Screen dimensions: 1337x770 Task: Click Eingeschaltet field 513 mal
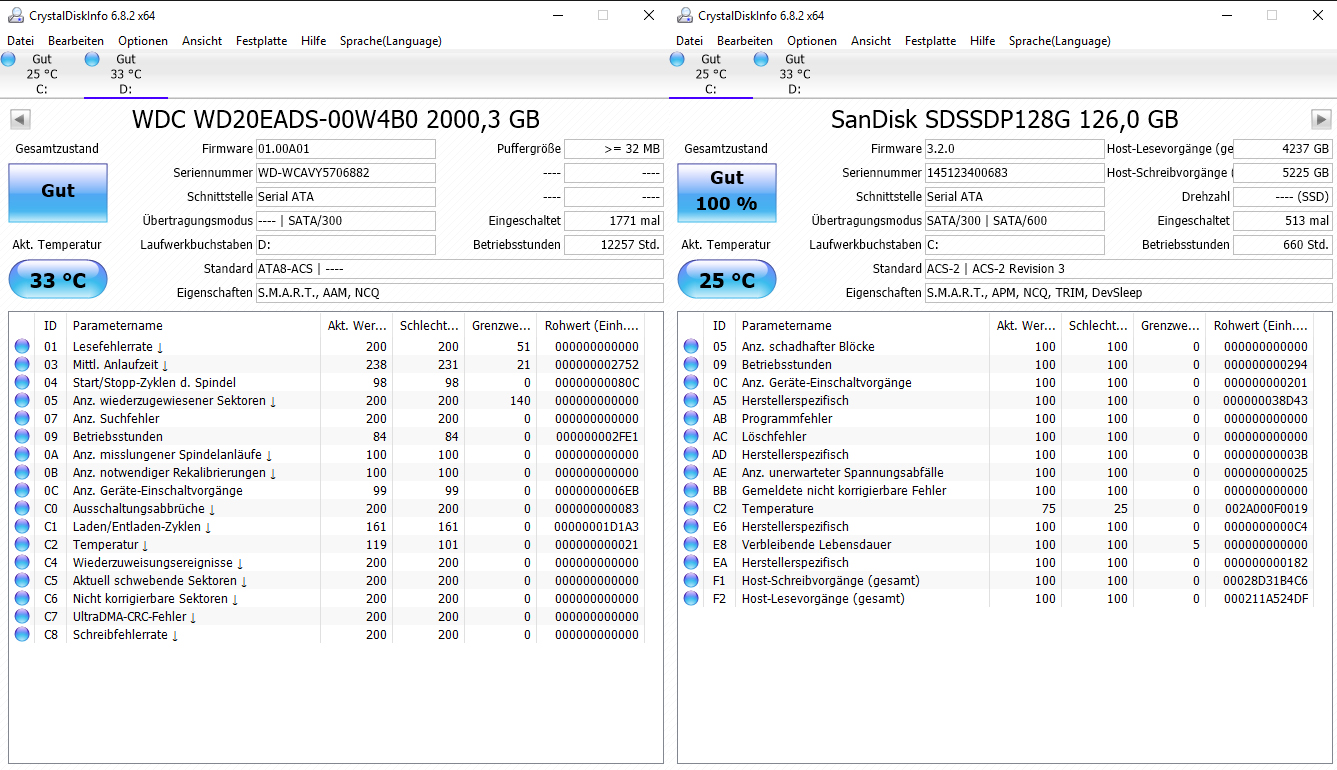[1283, 221]
